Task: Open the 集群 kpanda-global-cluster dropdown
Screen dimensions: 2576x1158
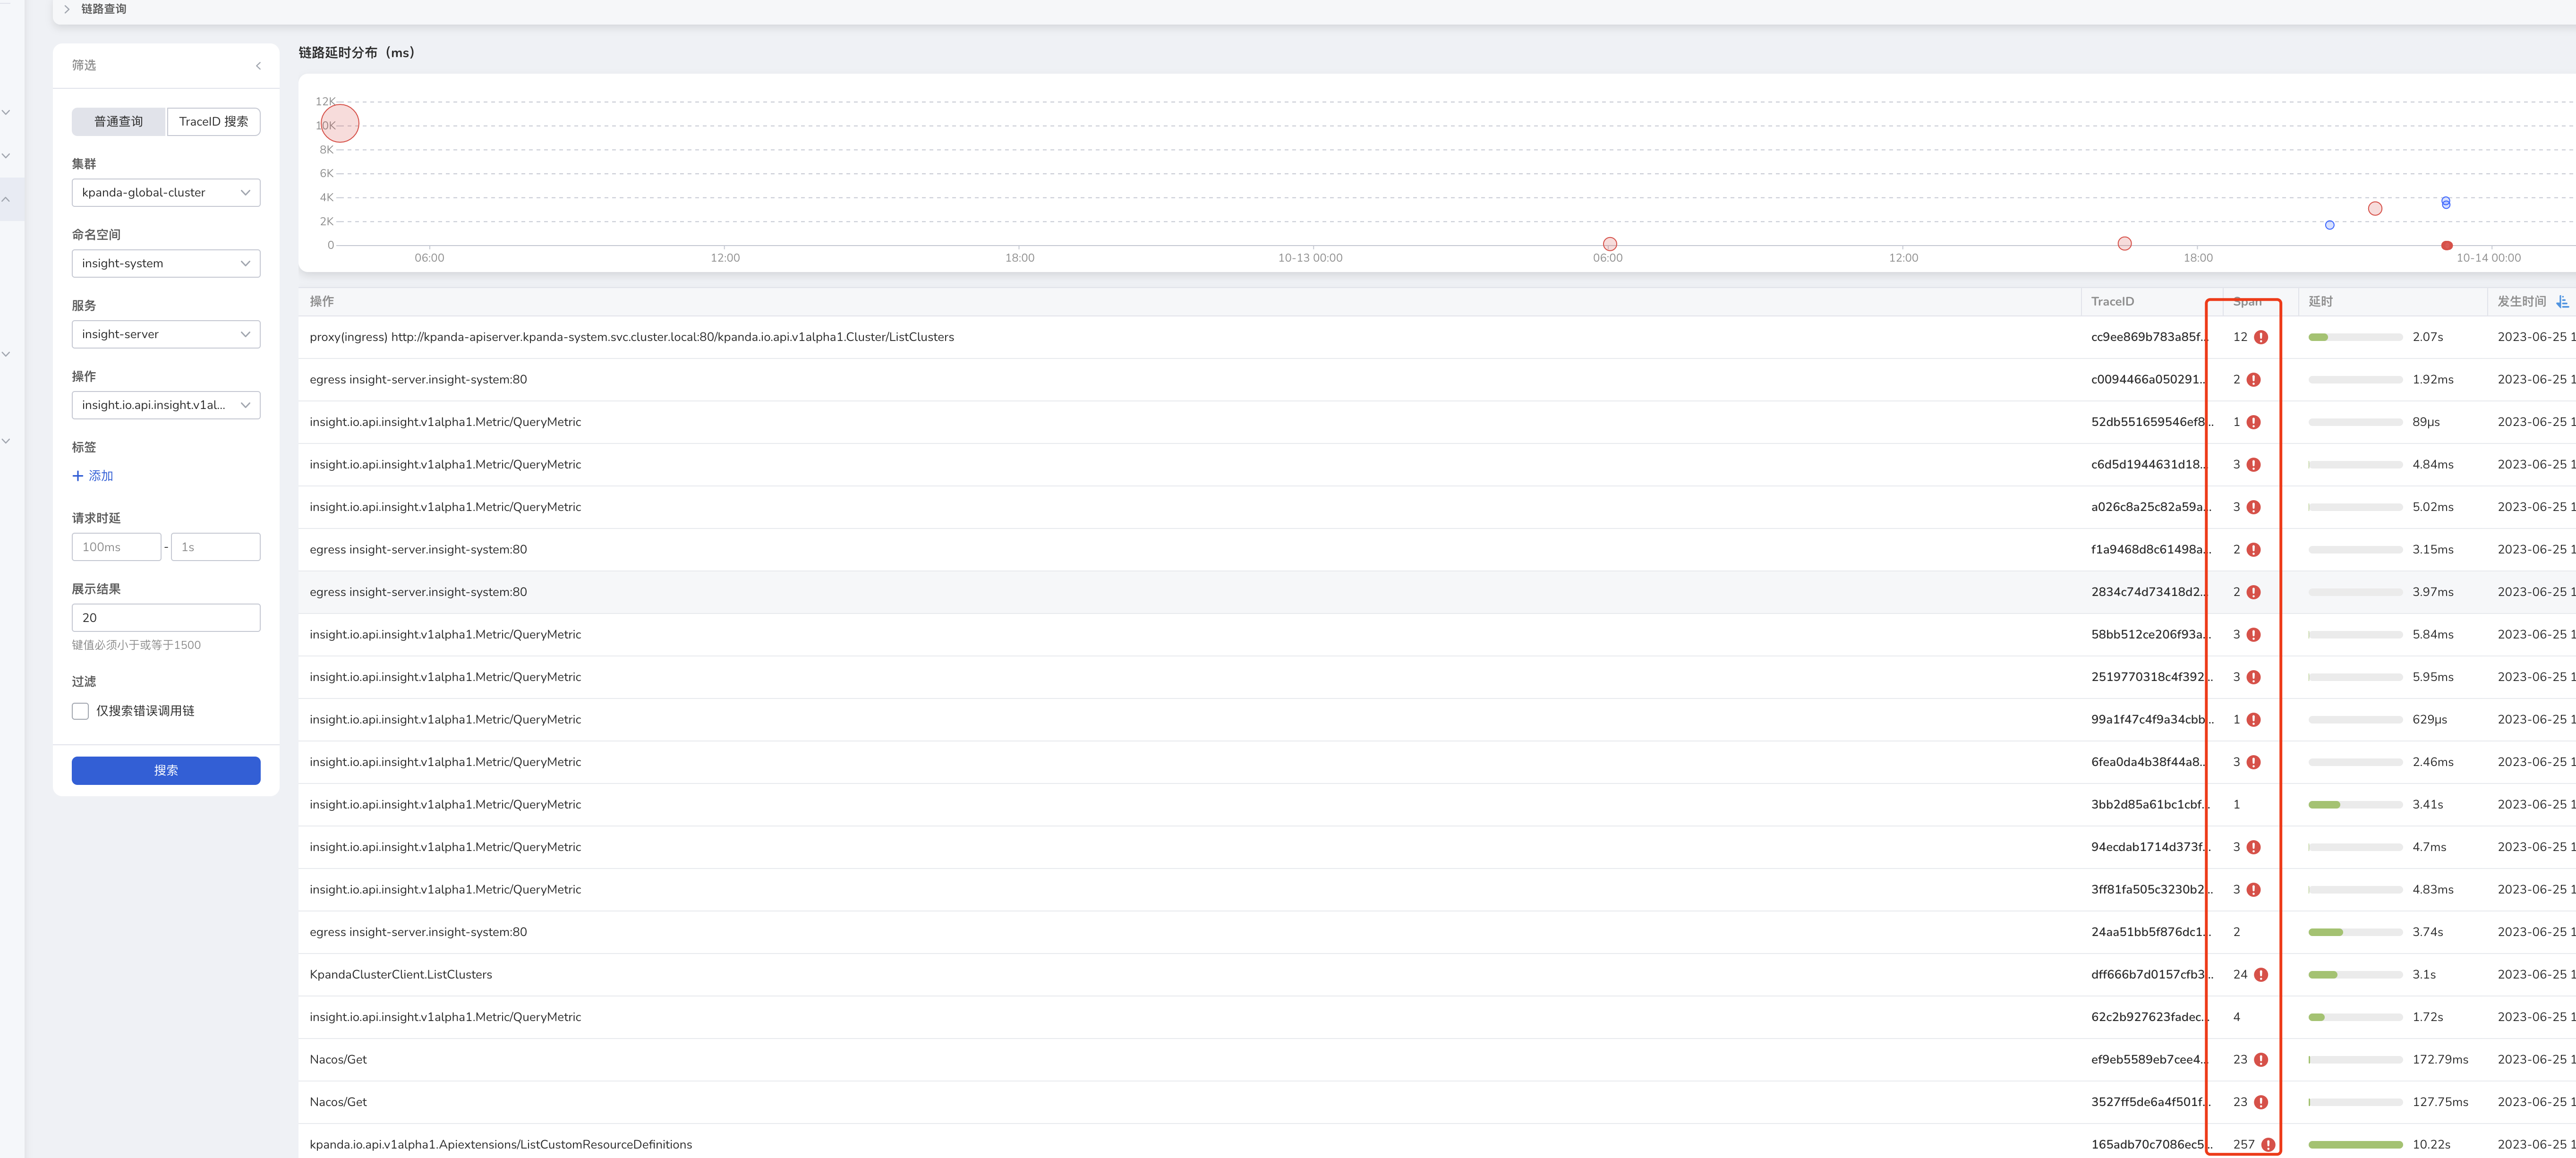Action: pos(166,193)
